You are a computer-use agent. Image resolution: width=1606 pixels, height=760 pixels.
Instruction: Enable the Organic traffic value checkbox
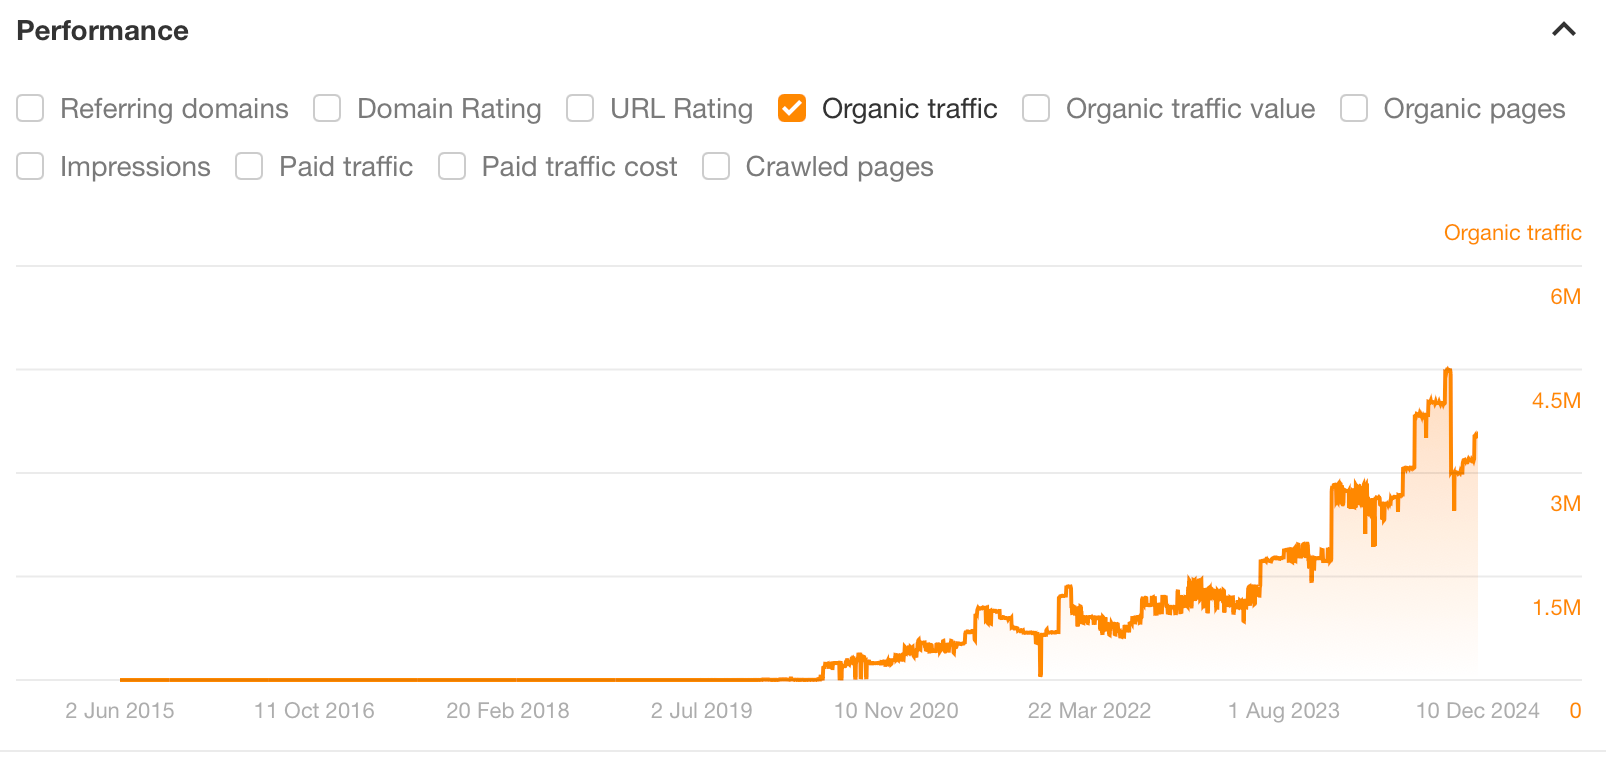click(1035, 108)
